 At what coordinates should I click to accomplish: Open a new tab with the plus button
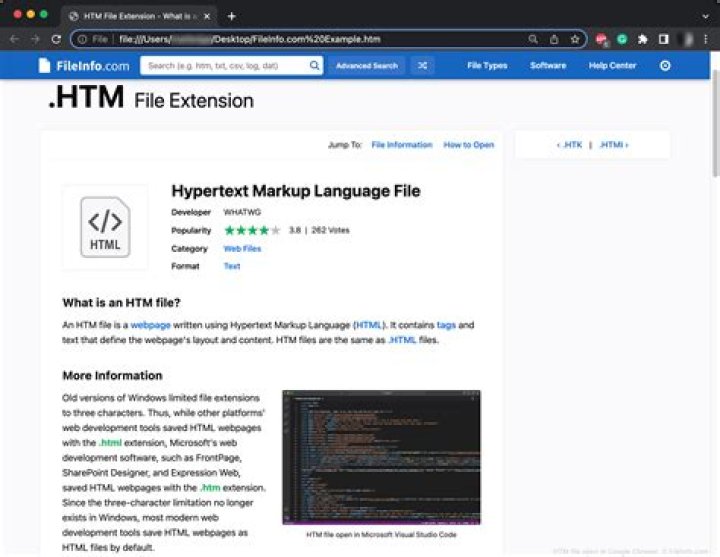232,16
